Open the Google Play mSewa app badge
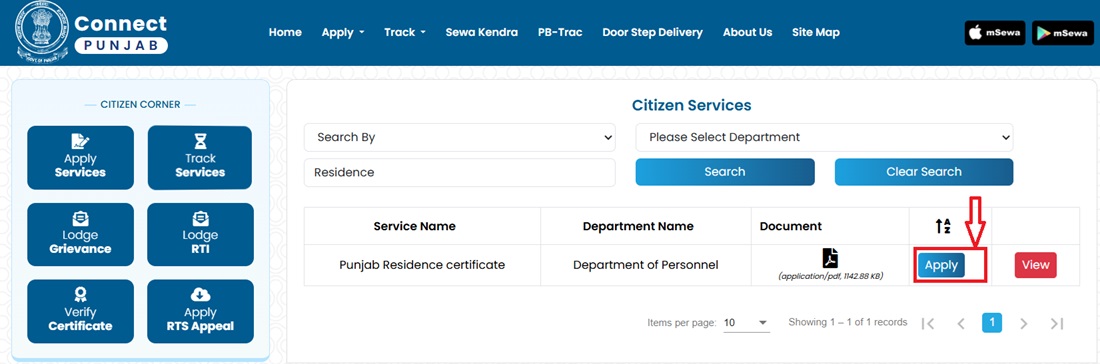Image resolution: width=1100 pixels, height=364 pixels. (x=1063, y=33)
